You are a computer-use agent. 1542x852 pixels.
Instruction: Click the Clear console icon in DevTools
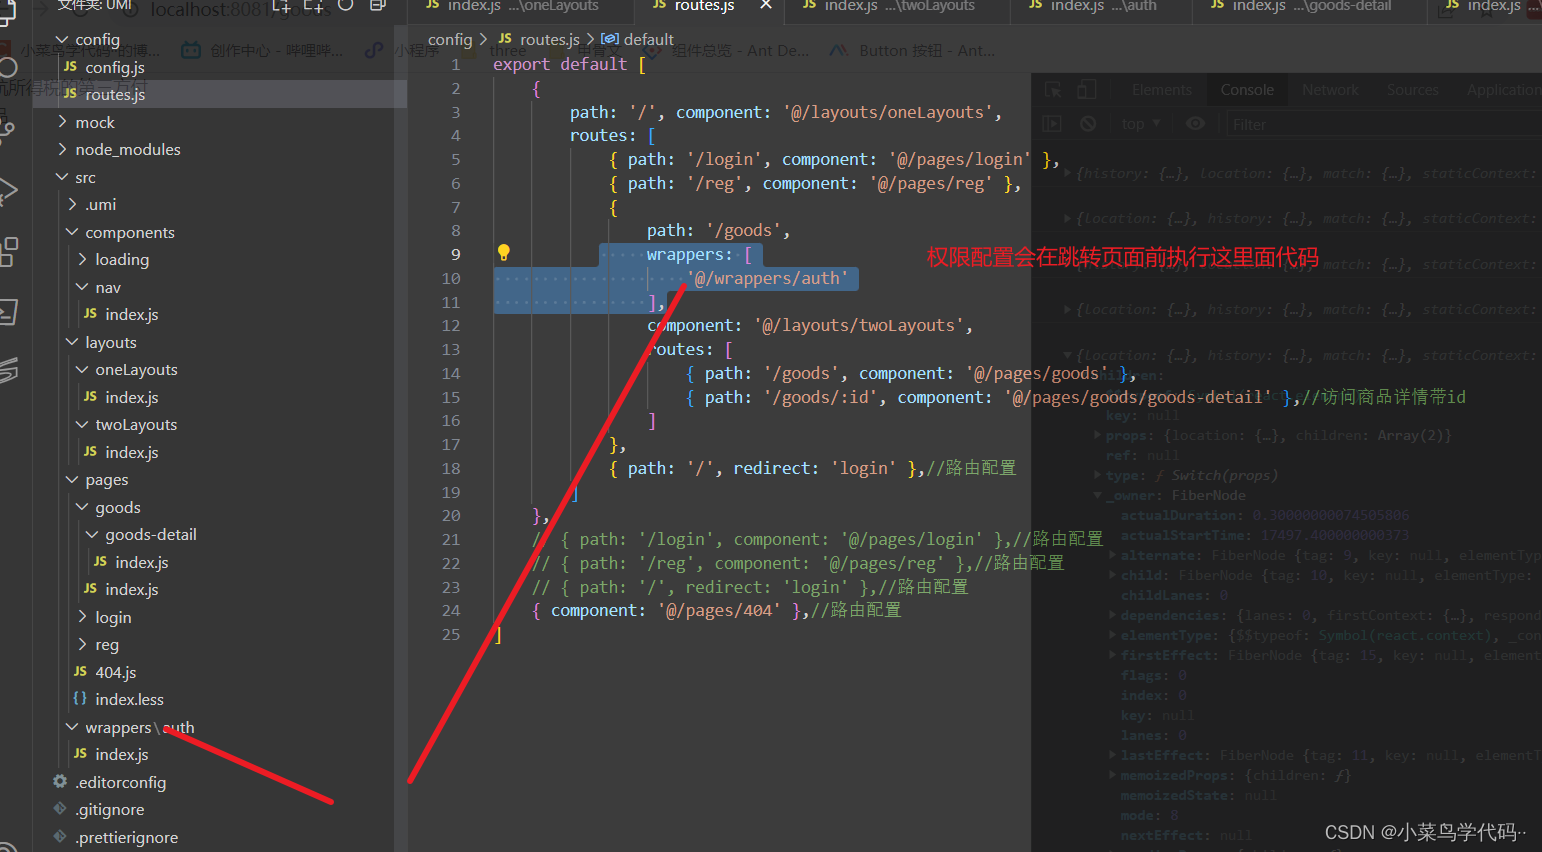pos(1088,124)
